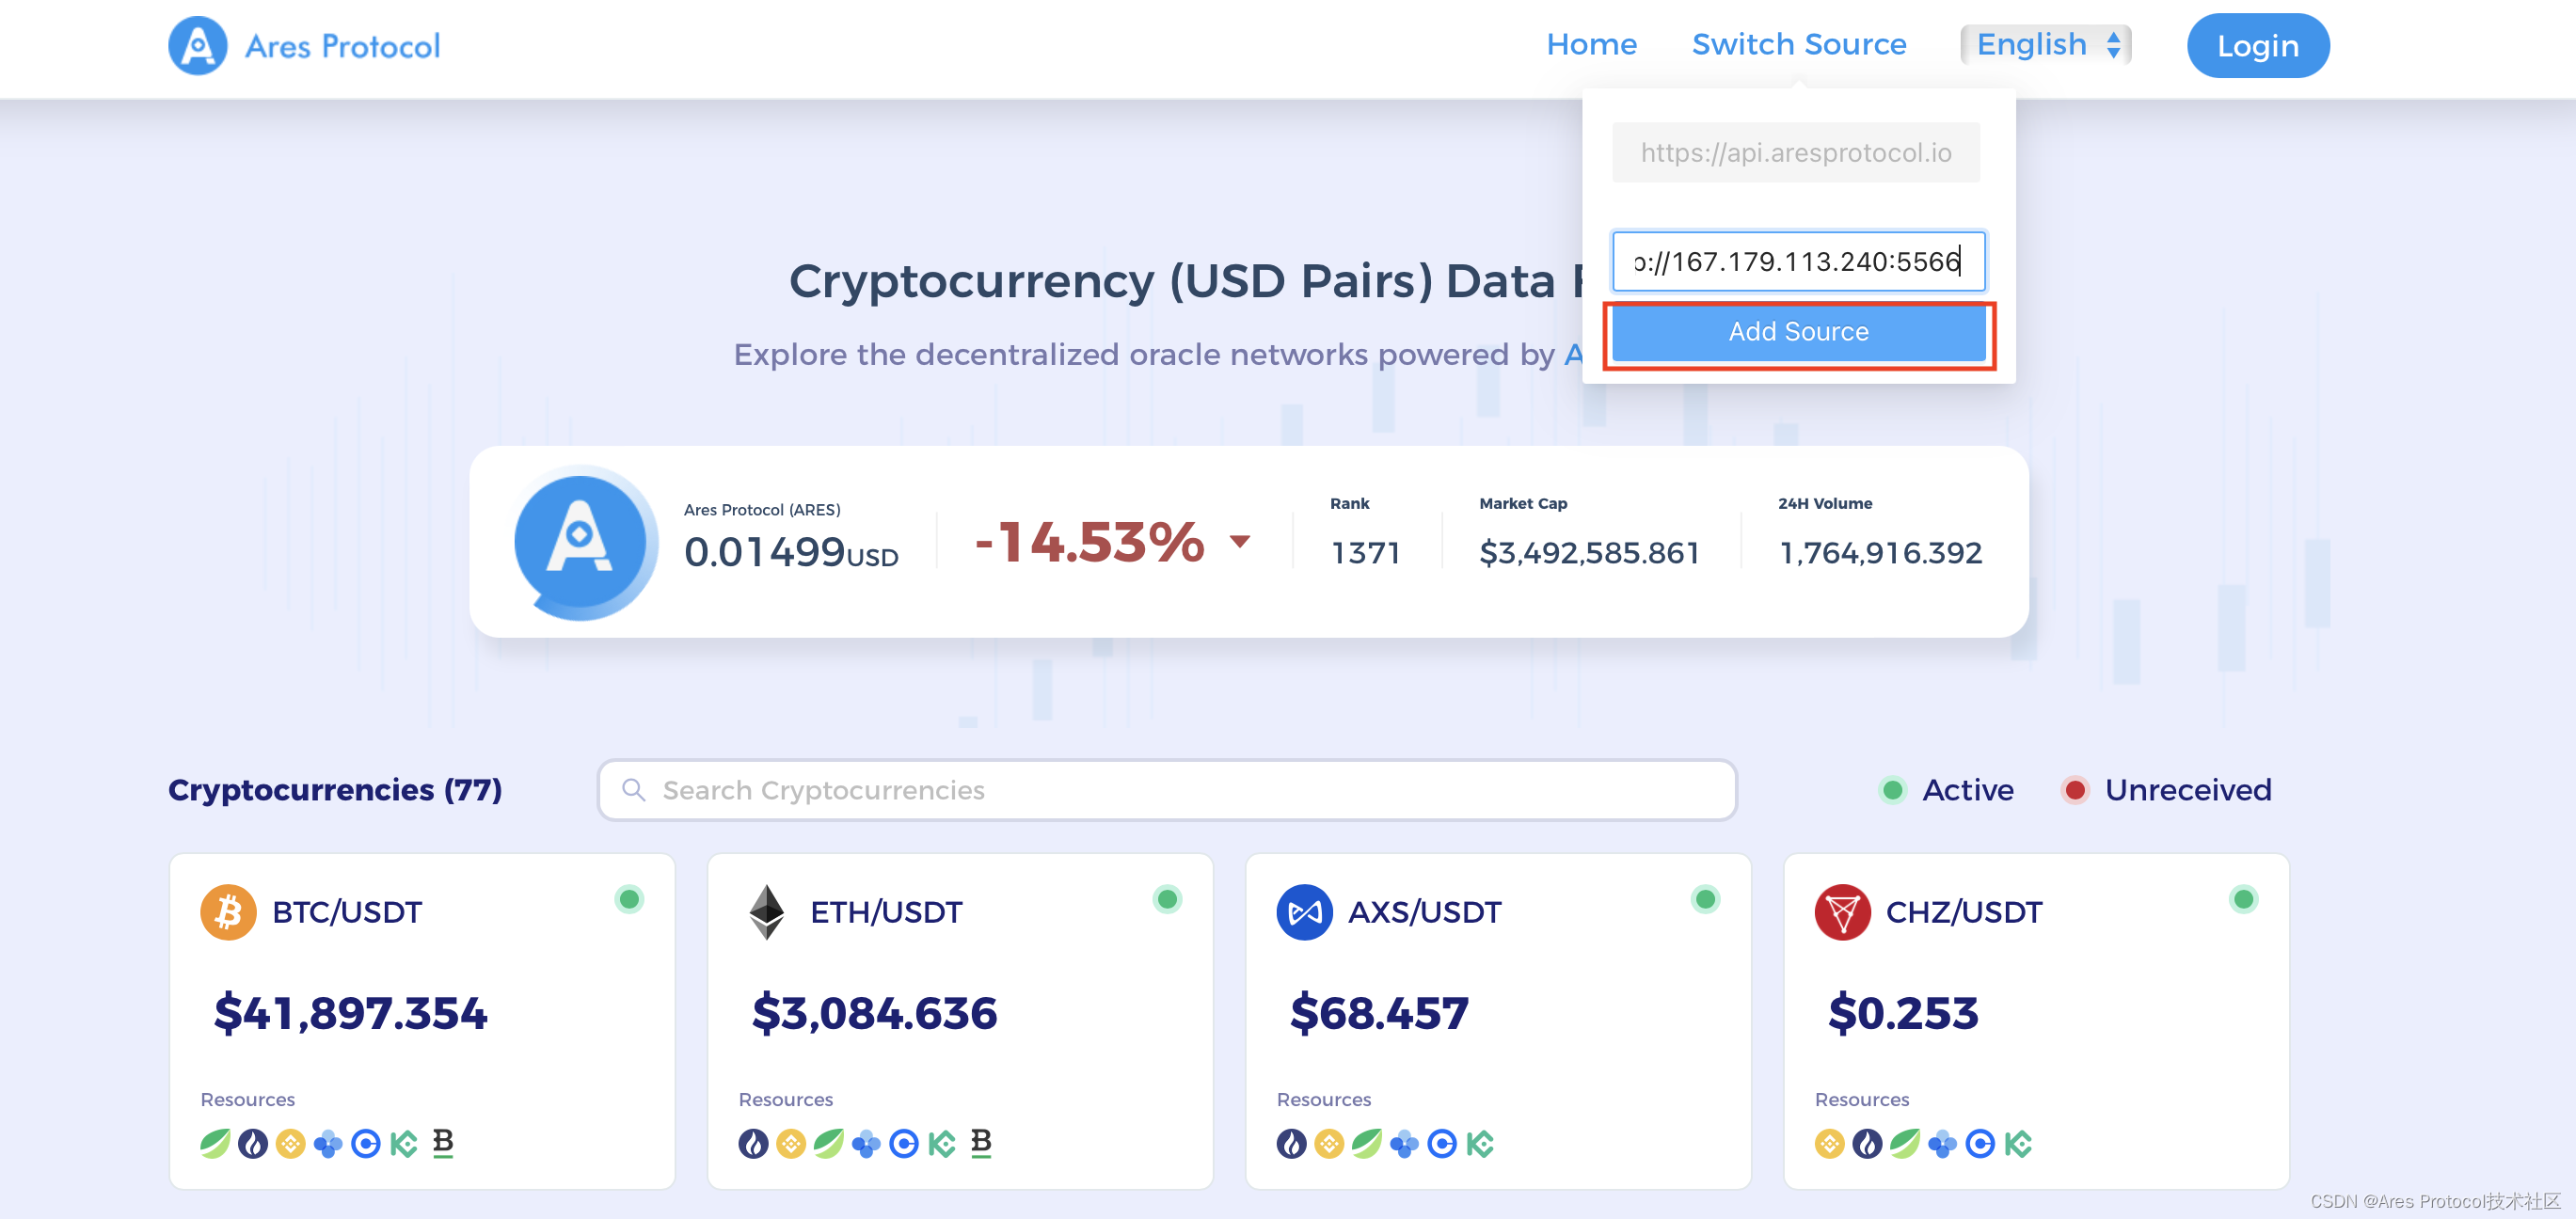Go to Home in the navigation
This screenshot has width=2576, height=1219.
tap(1591, 45)
